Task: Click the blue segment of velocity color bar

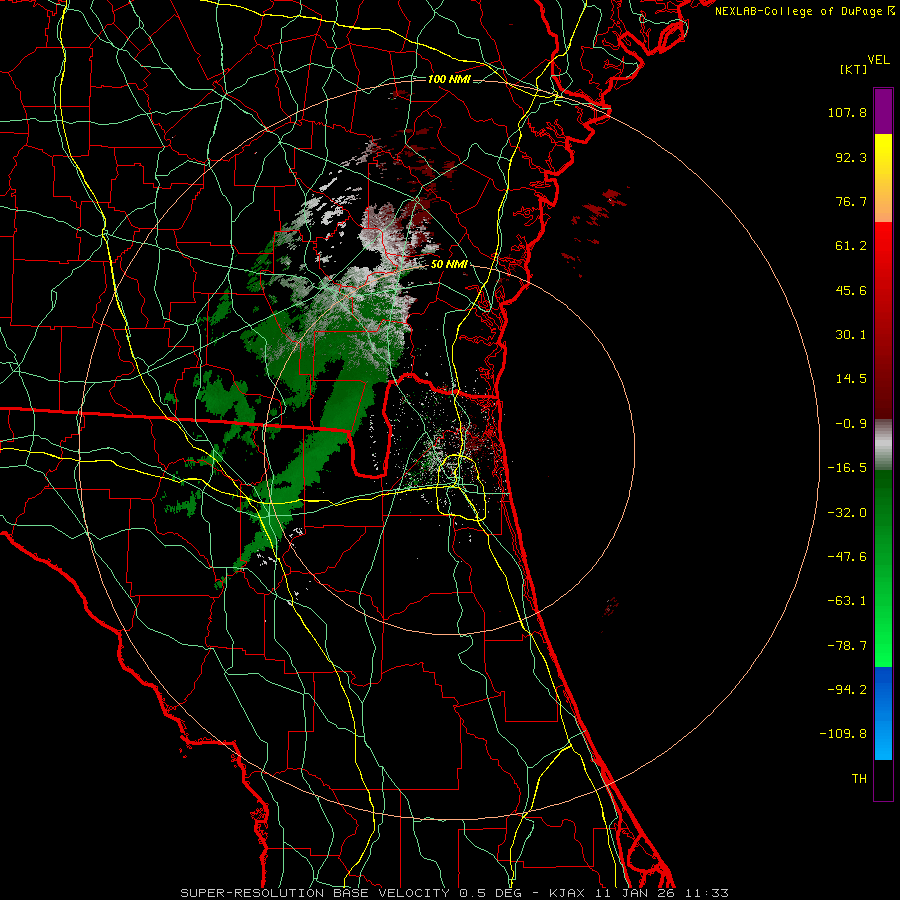Action: (x=883, y=713)
